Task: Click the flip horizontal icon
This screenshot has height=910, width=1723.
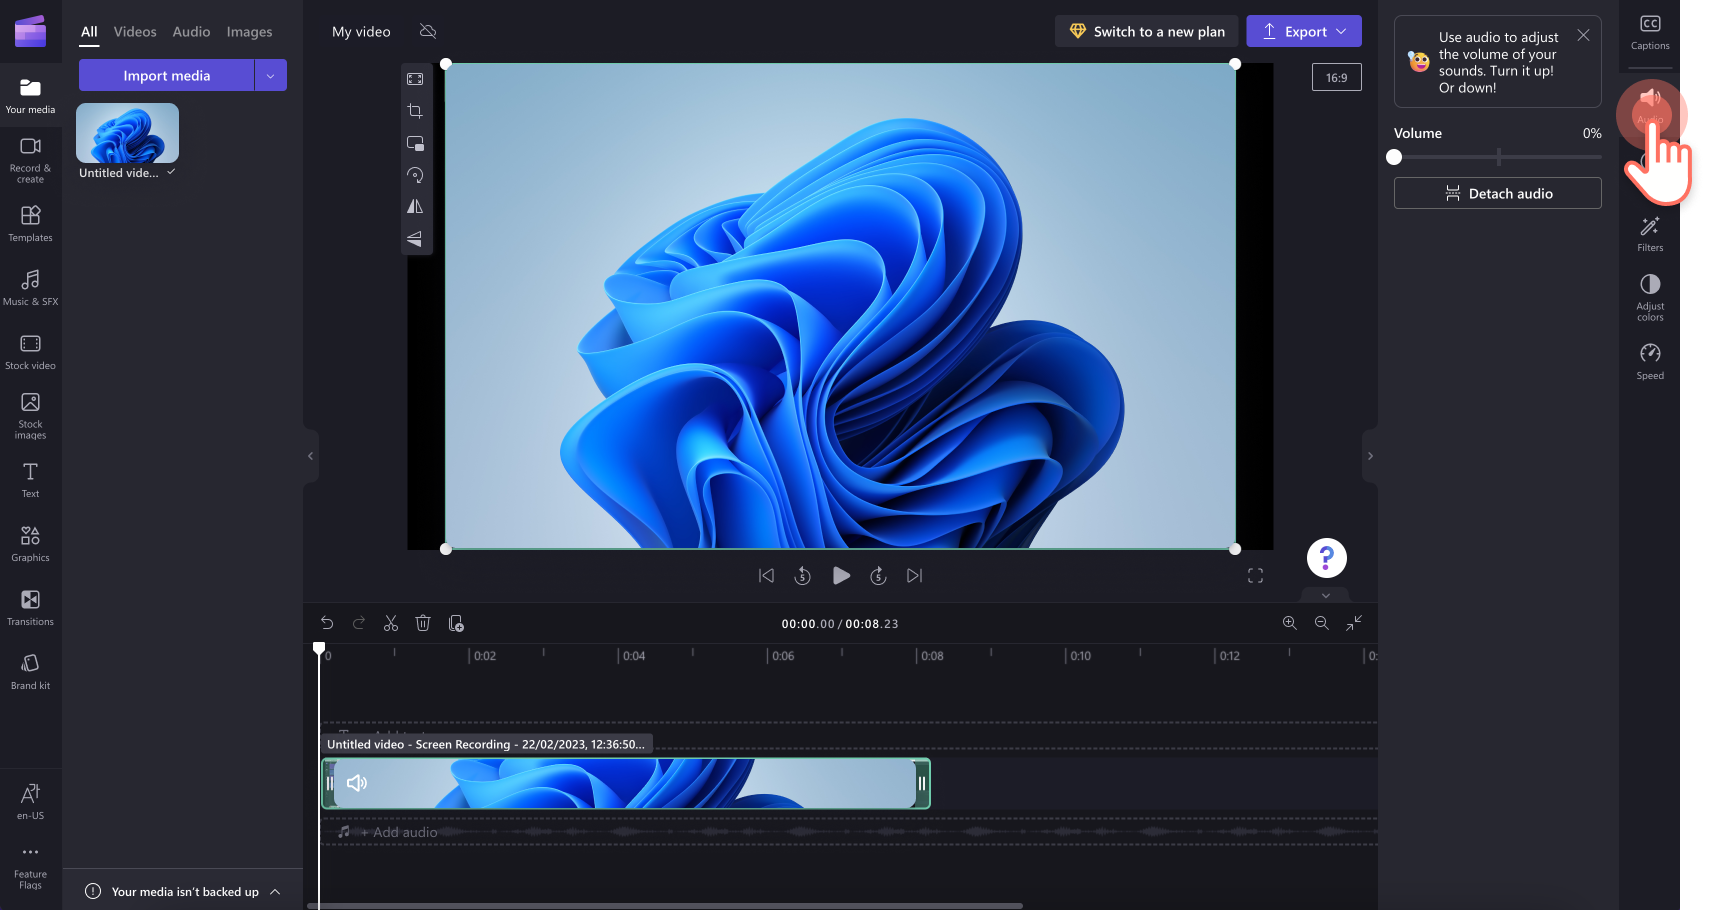Action: pyautogui.click(x=415, y=207)
